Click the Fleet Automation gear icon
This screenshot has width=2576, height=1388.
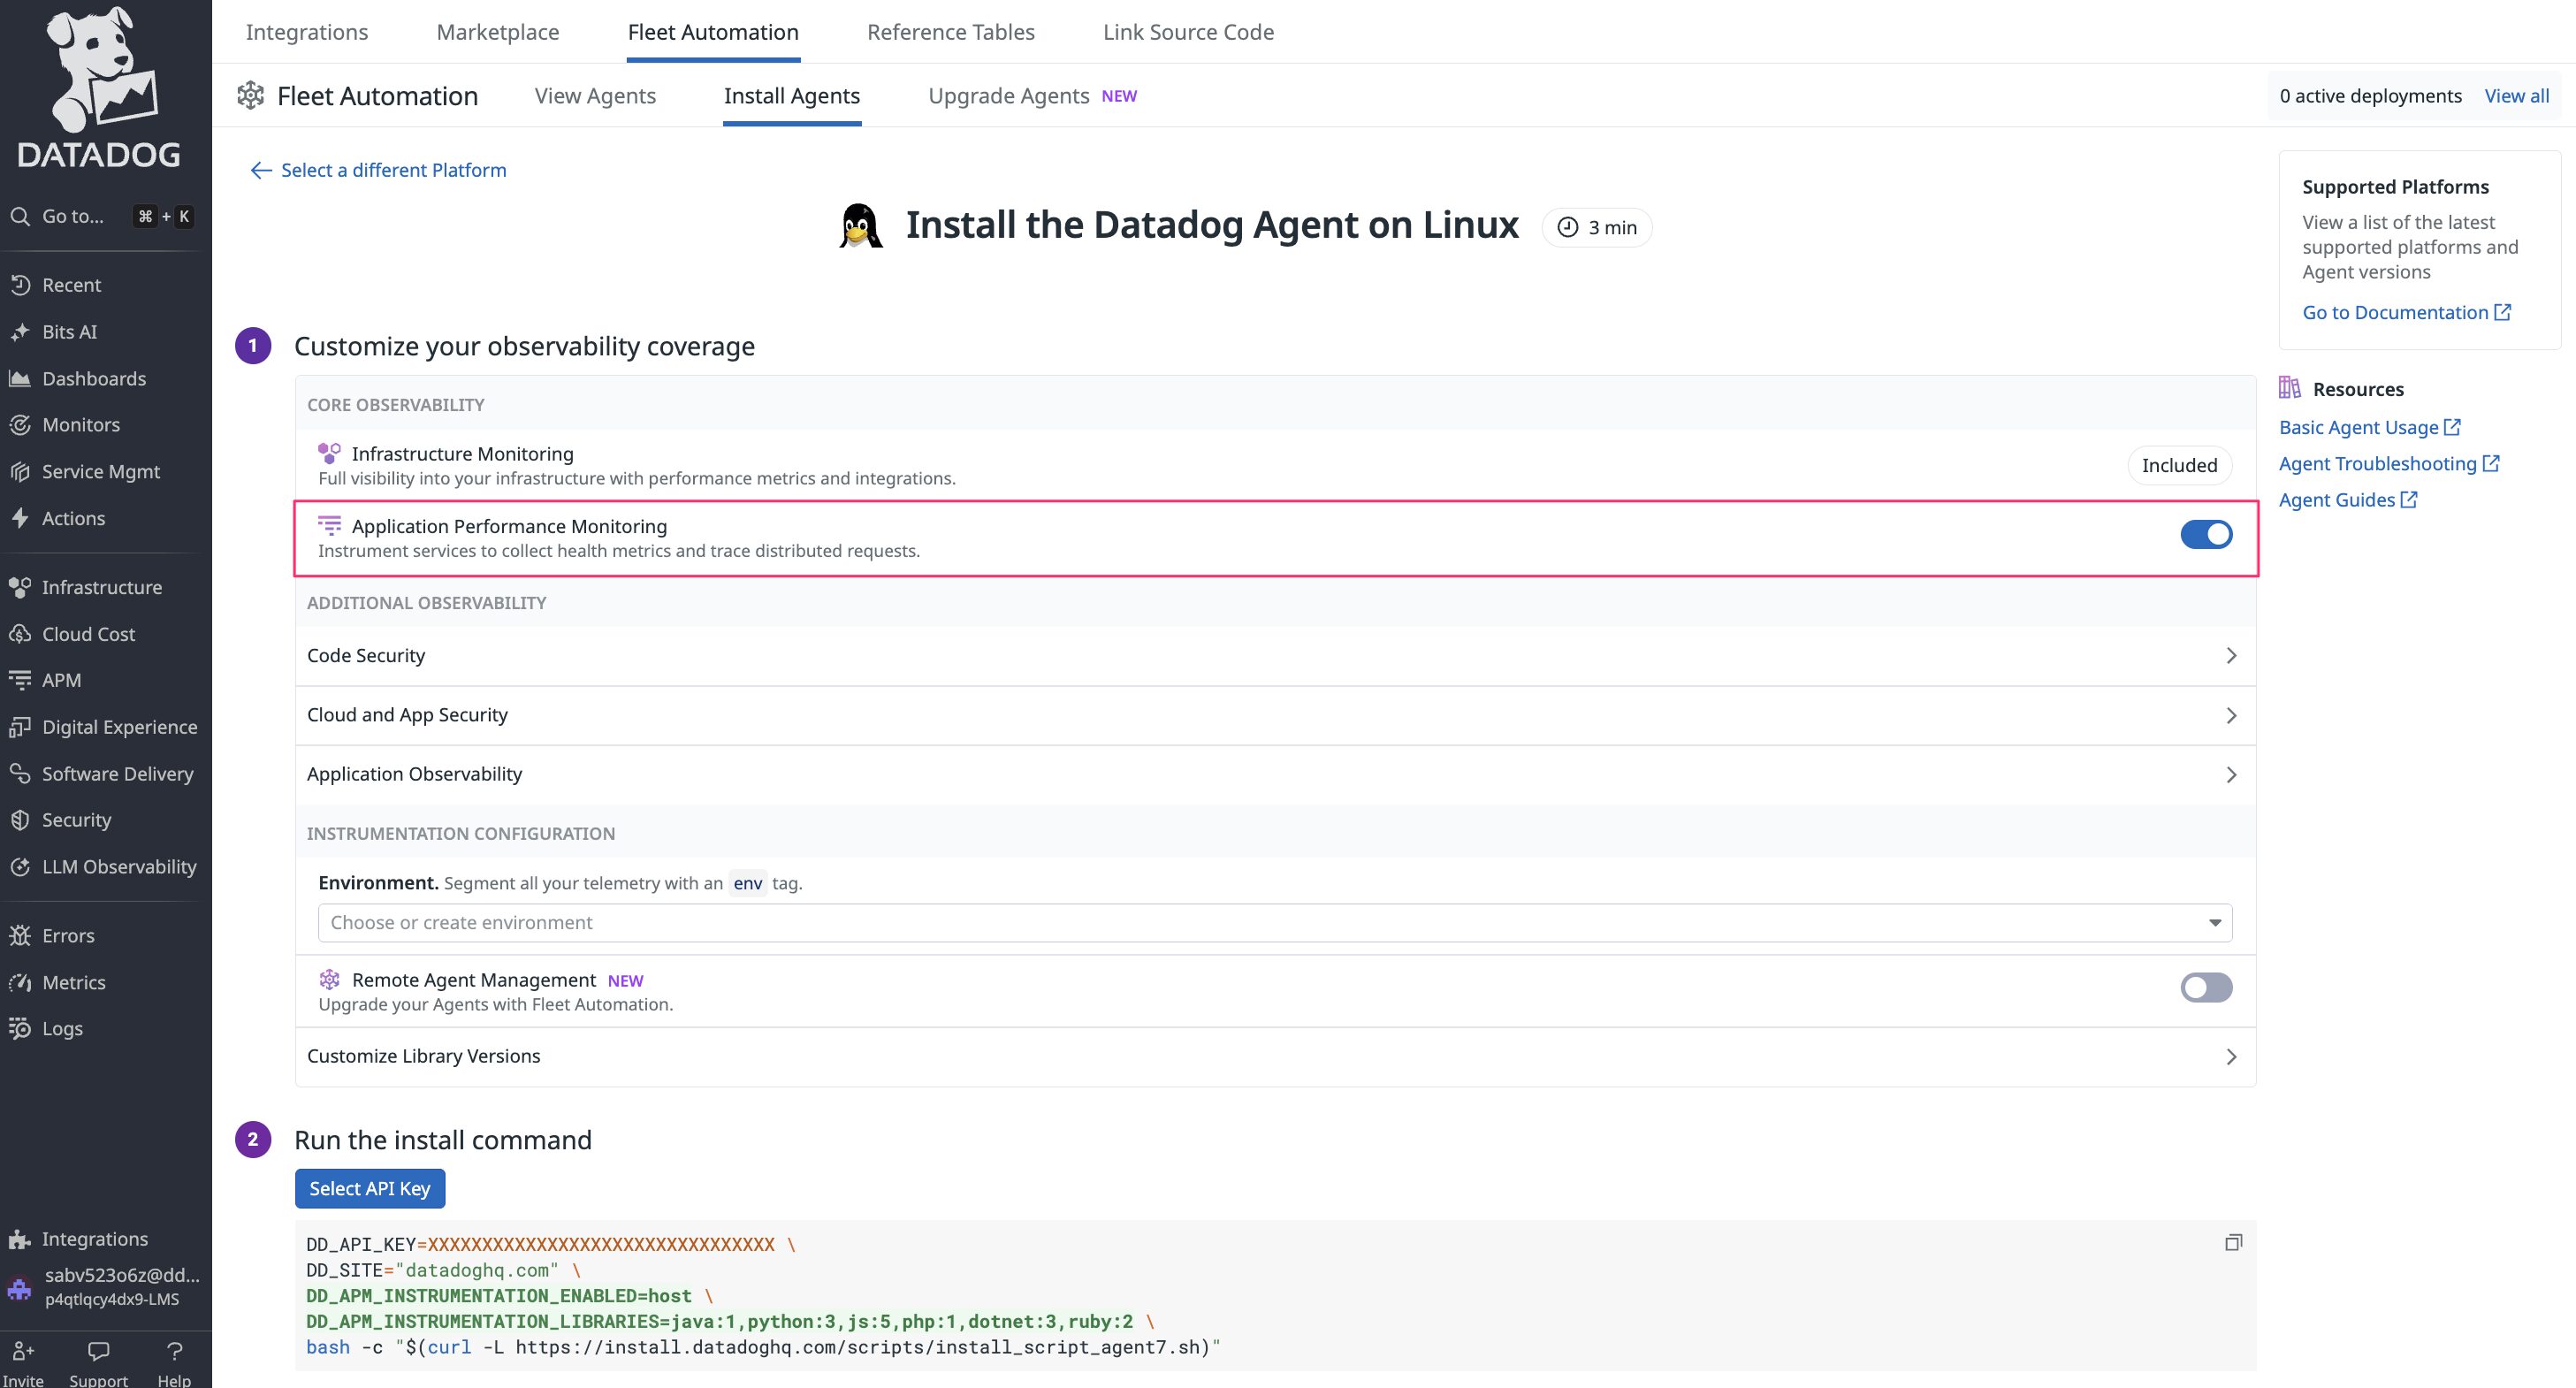click(x=250, y=96)
